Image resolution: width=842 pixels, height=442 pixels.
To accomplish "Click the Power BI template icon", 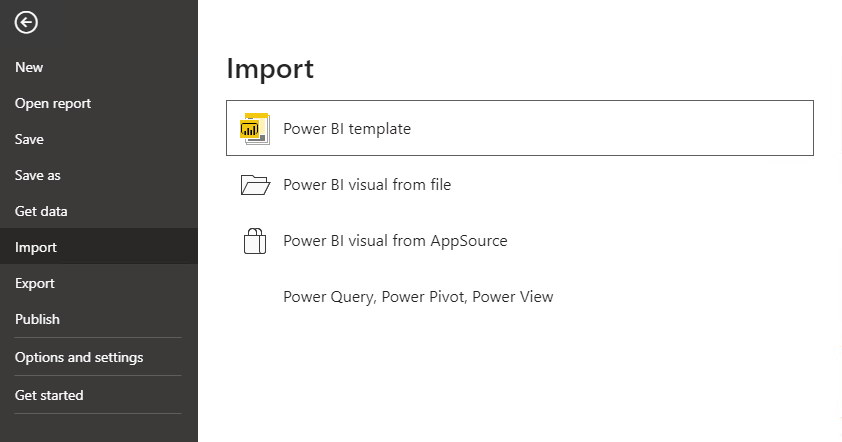I will 255,129.
